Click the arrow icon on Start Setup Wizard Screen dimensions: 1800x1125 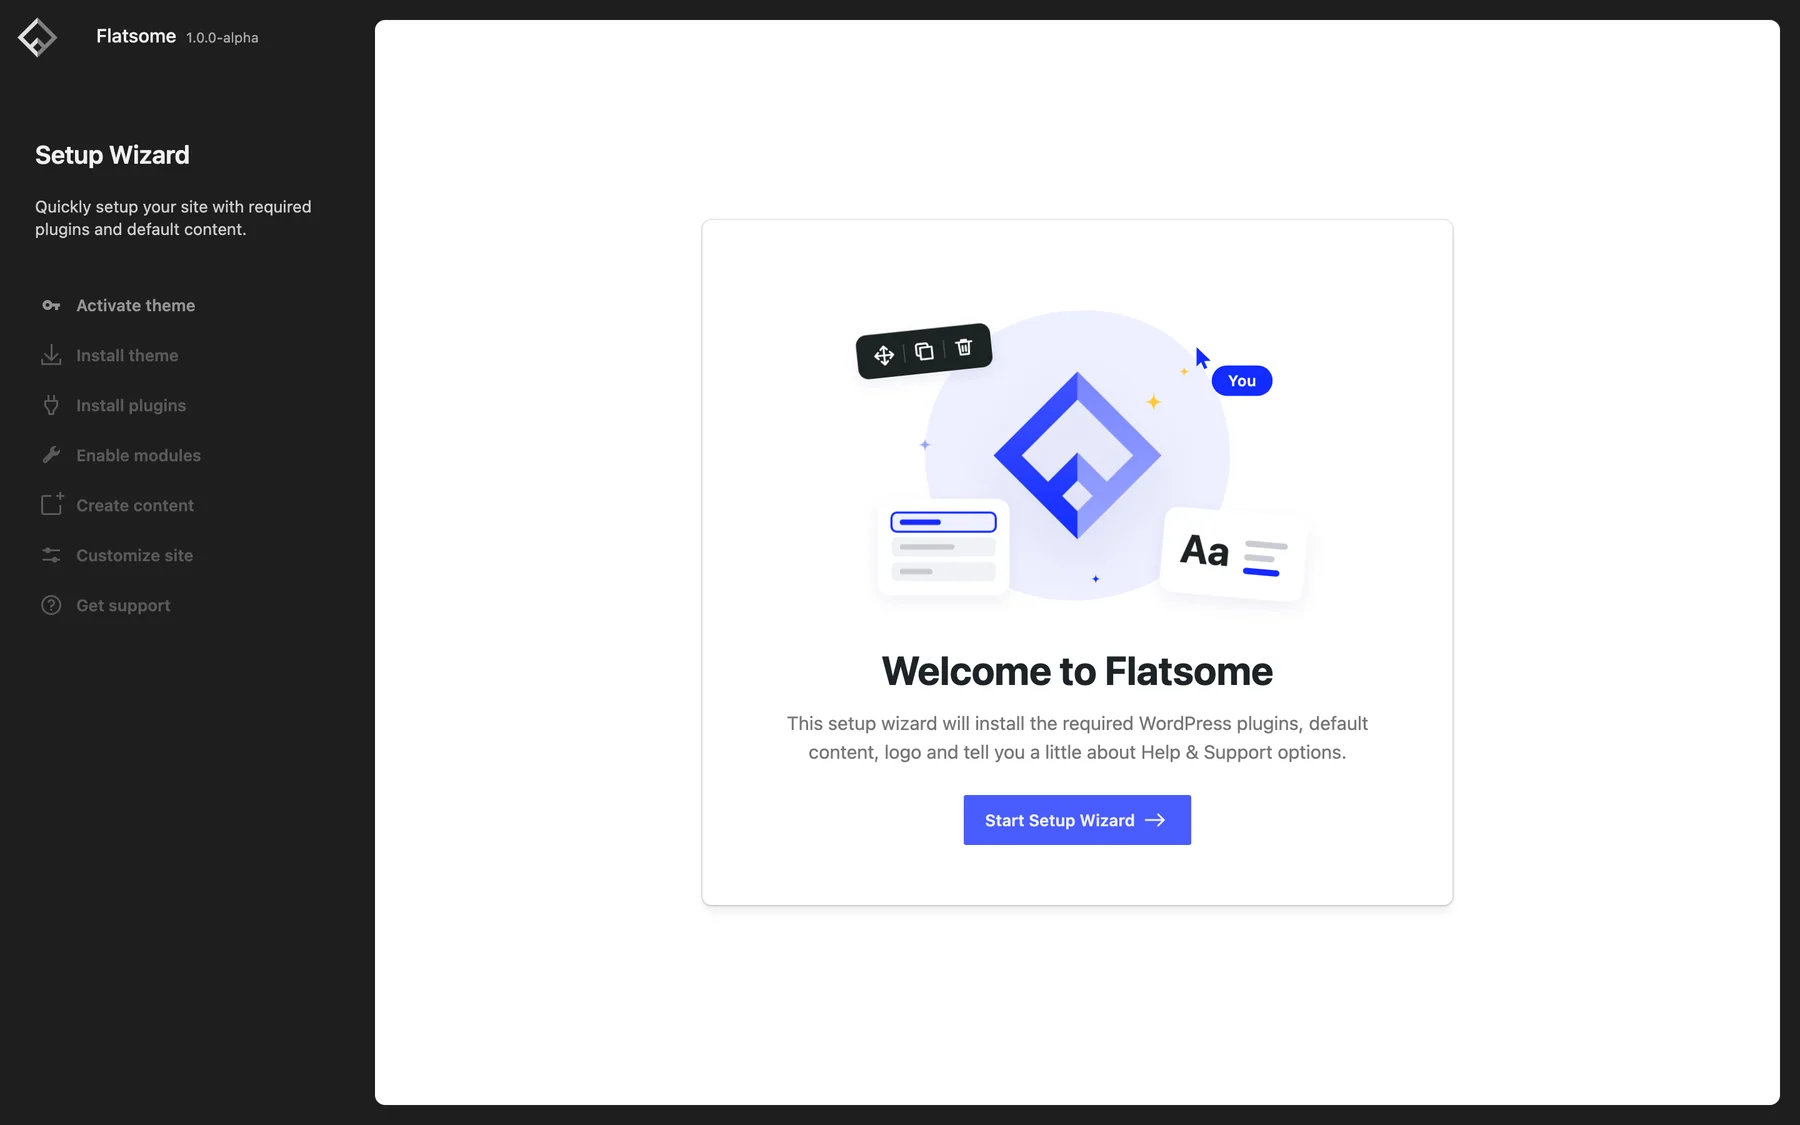[1155, 820]
